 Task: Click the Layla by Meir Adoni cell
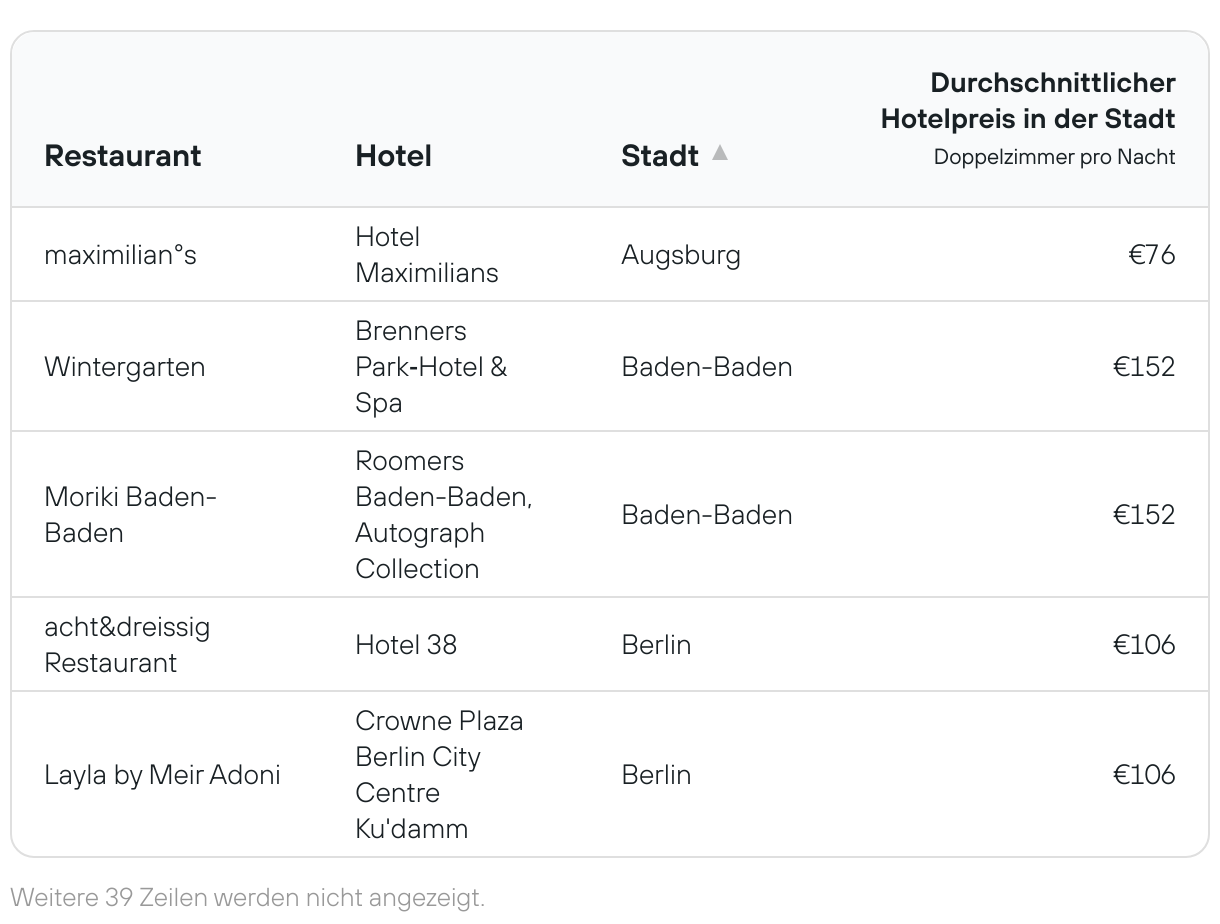(x=163, y=775)
